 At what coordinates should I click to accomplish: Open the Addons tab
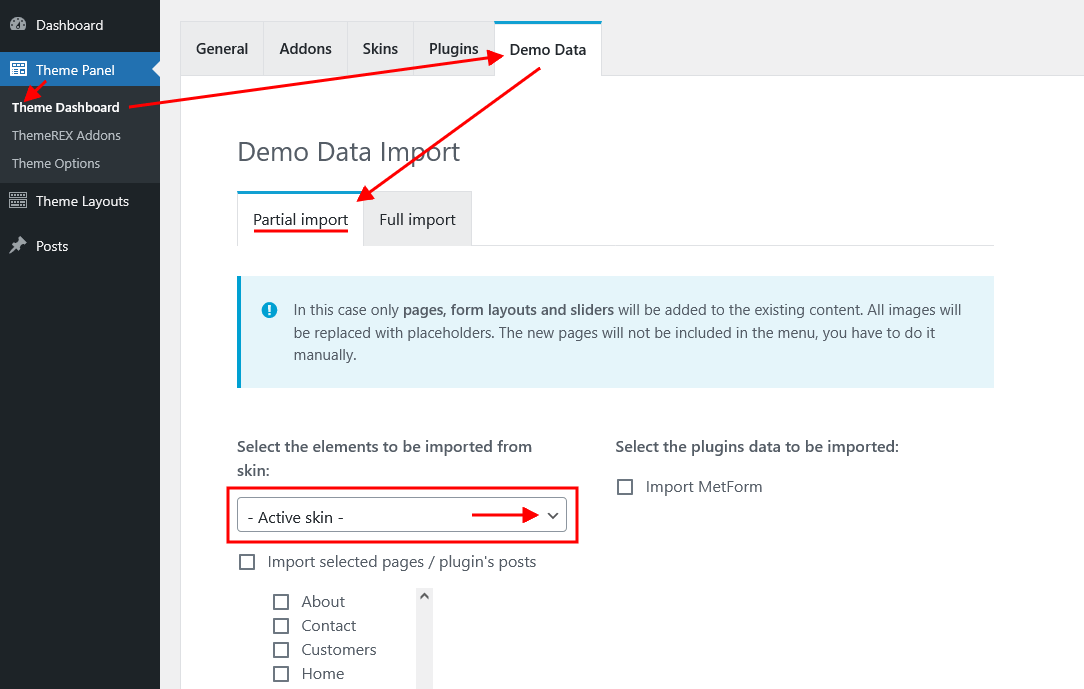tap(305, 49)
